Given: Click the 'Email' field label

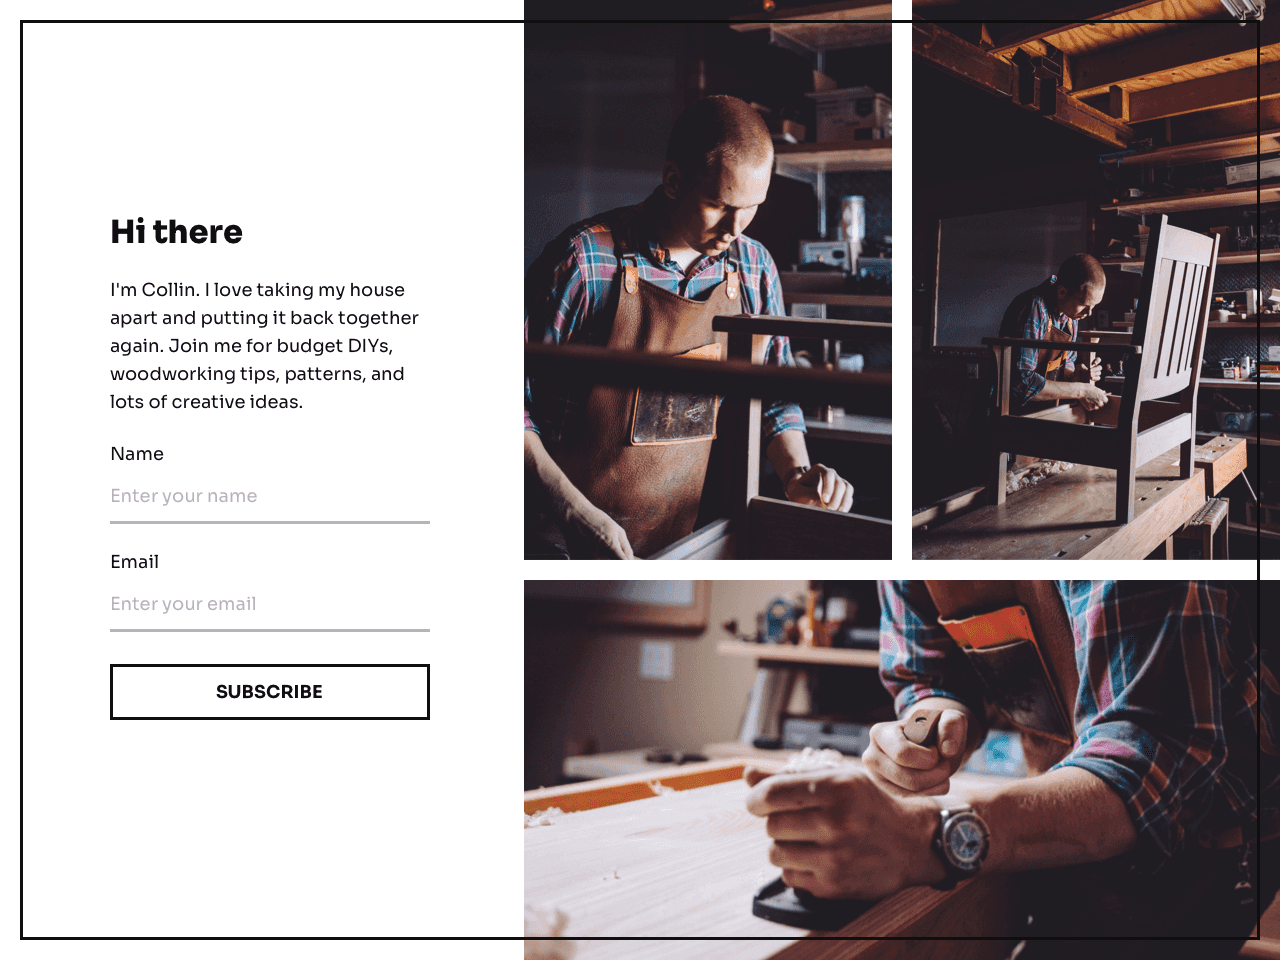Looking at the screenshot, I should pyautogui.click(x=135, y=562).
